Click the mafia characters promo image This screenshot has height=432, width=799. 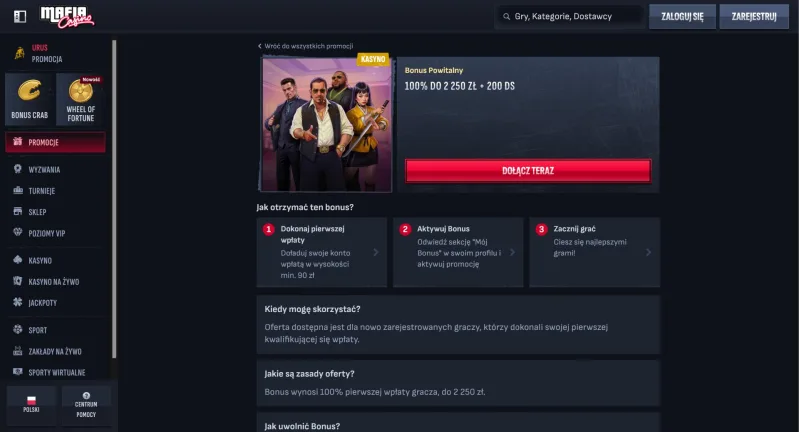click(326, 124)
